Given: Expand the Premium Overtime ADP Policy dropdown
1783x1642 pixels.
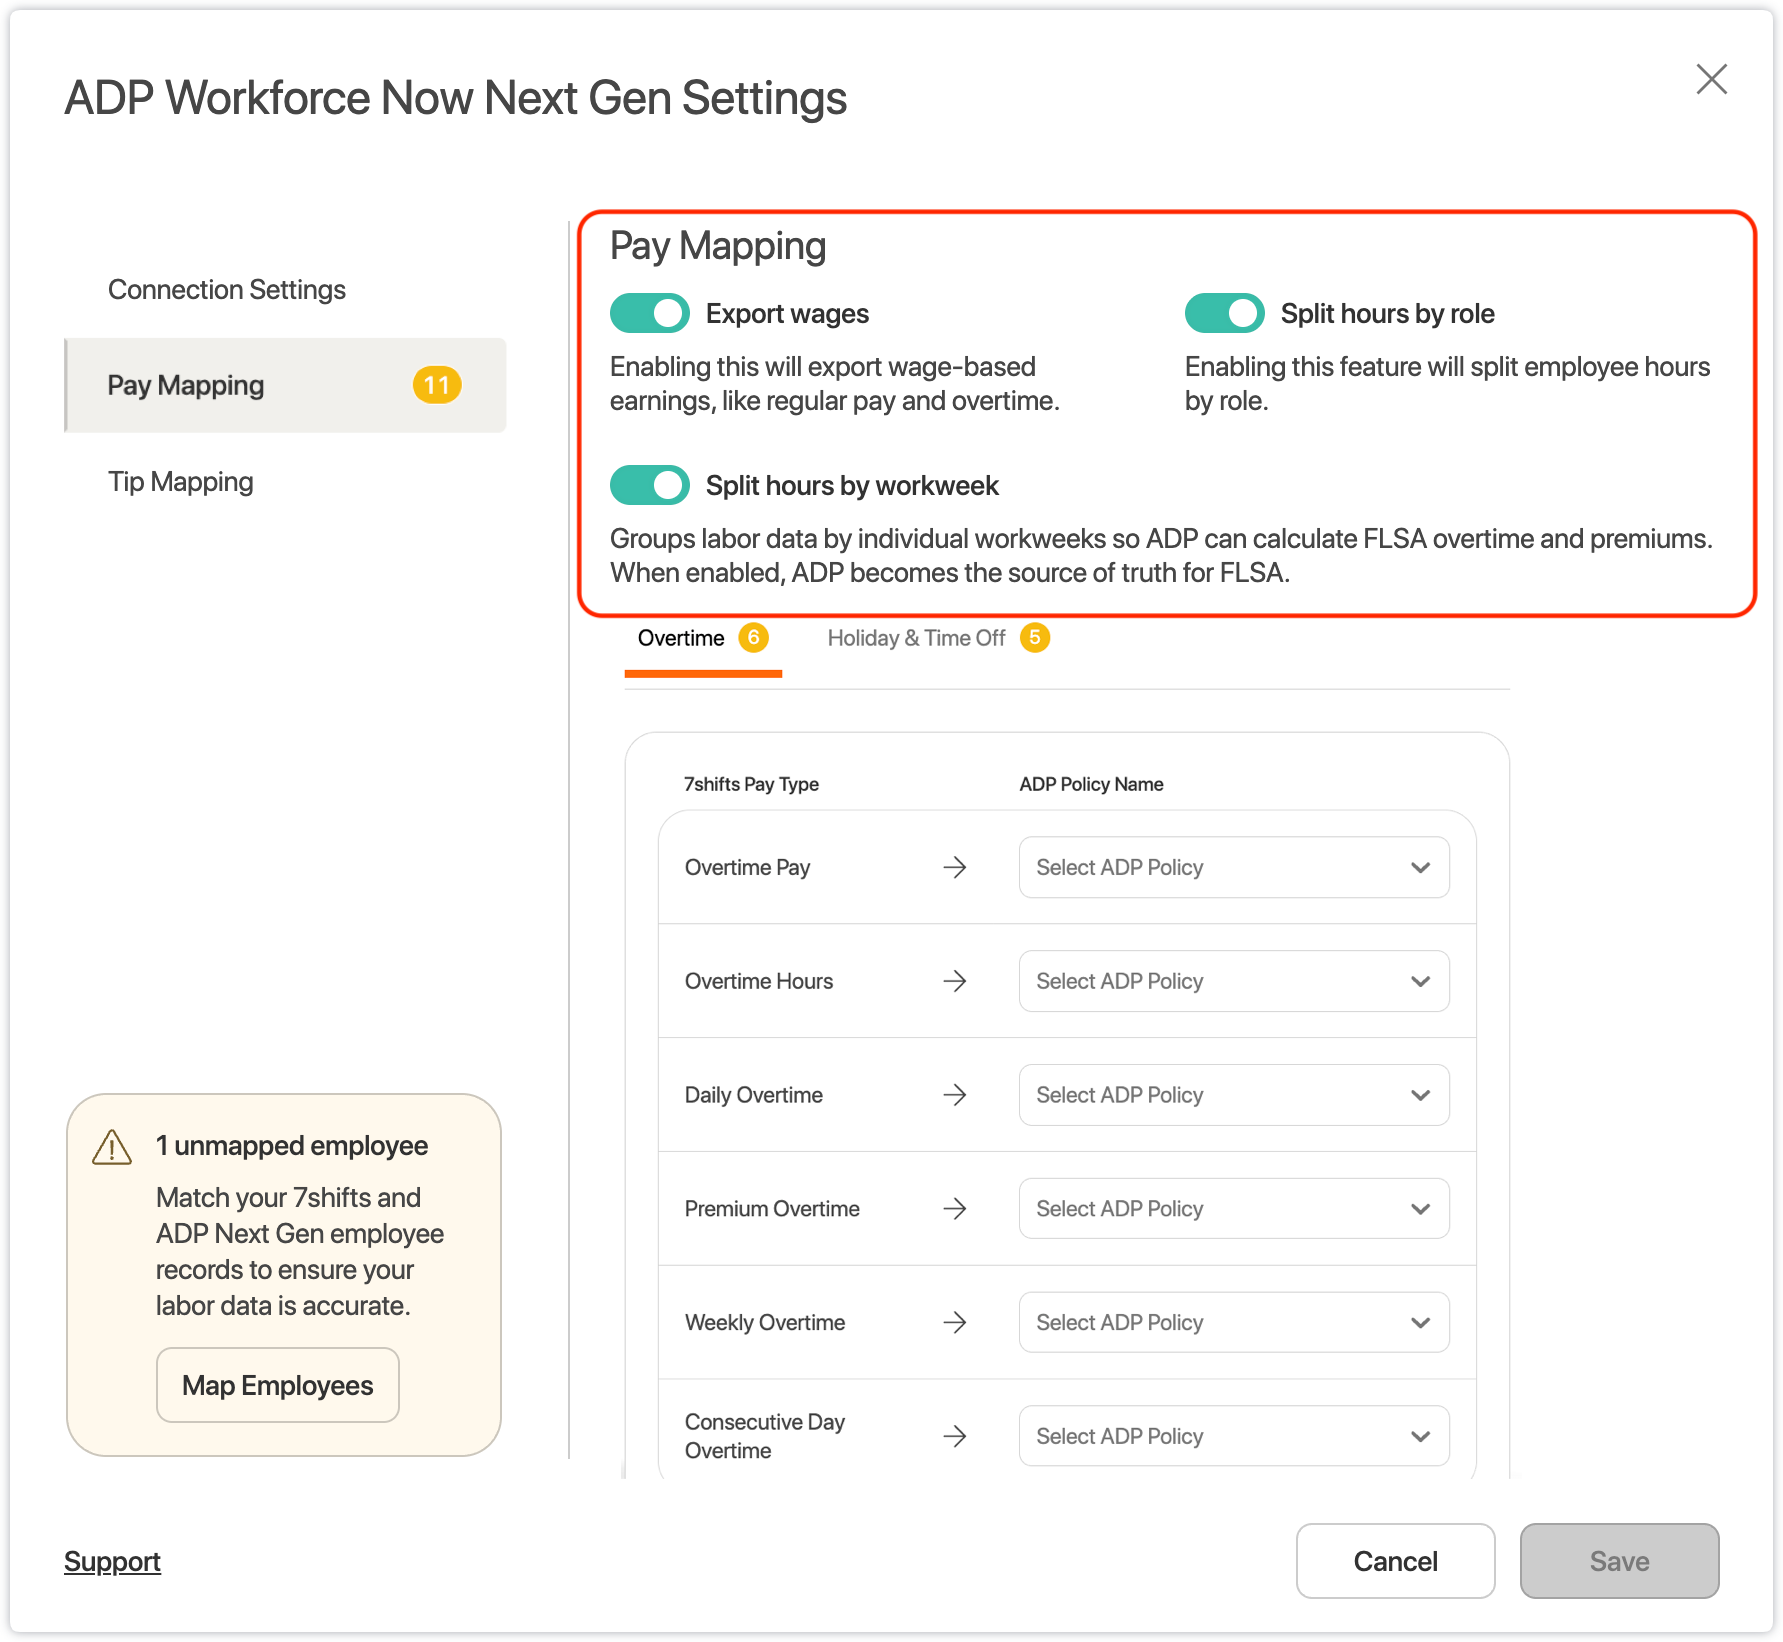Looking at the screenshot, I should [x=1233, y=1209].
